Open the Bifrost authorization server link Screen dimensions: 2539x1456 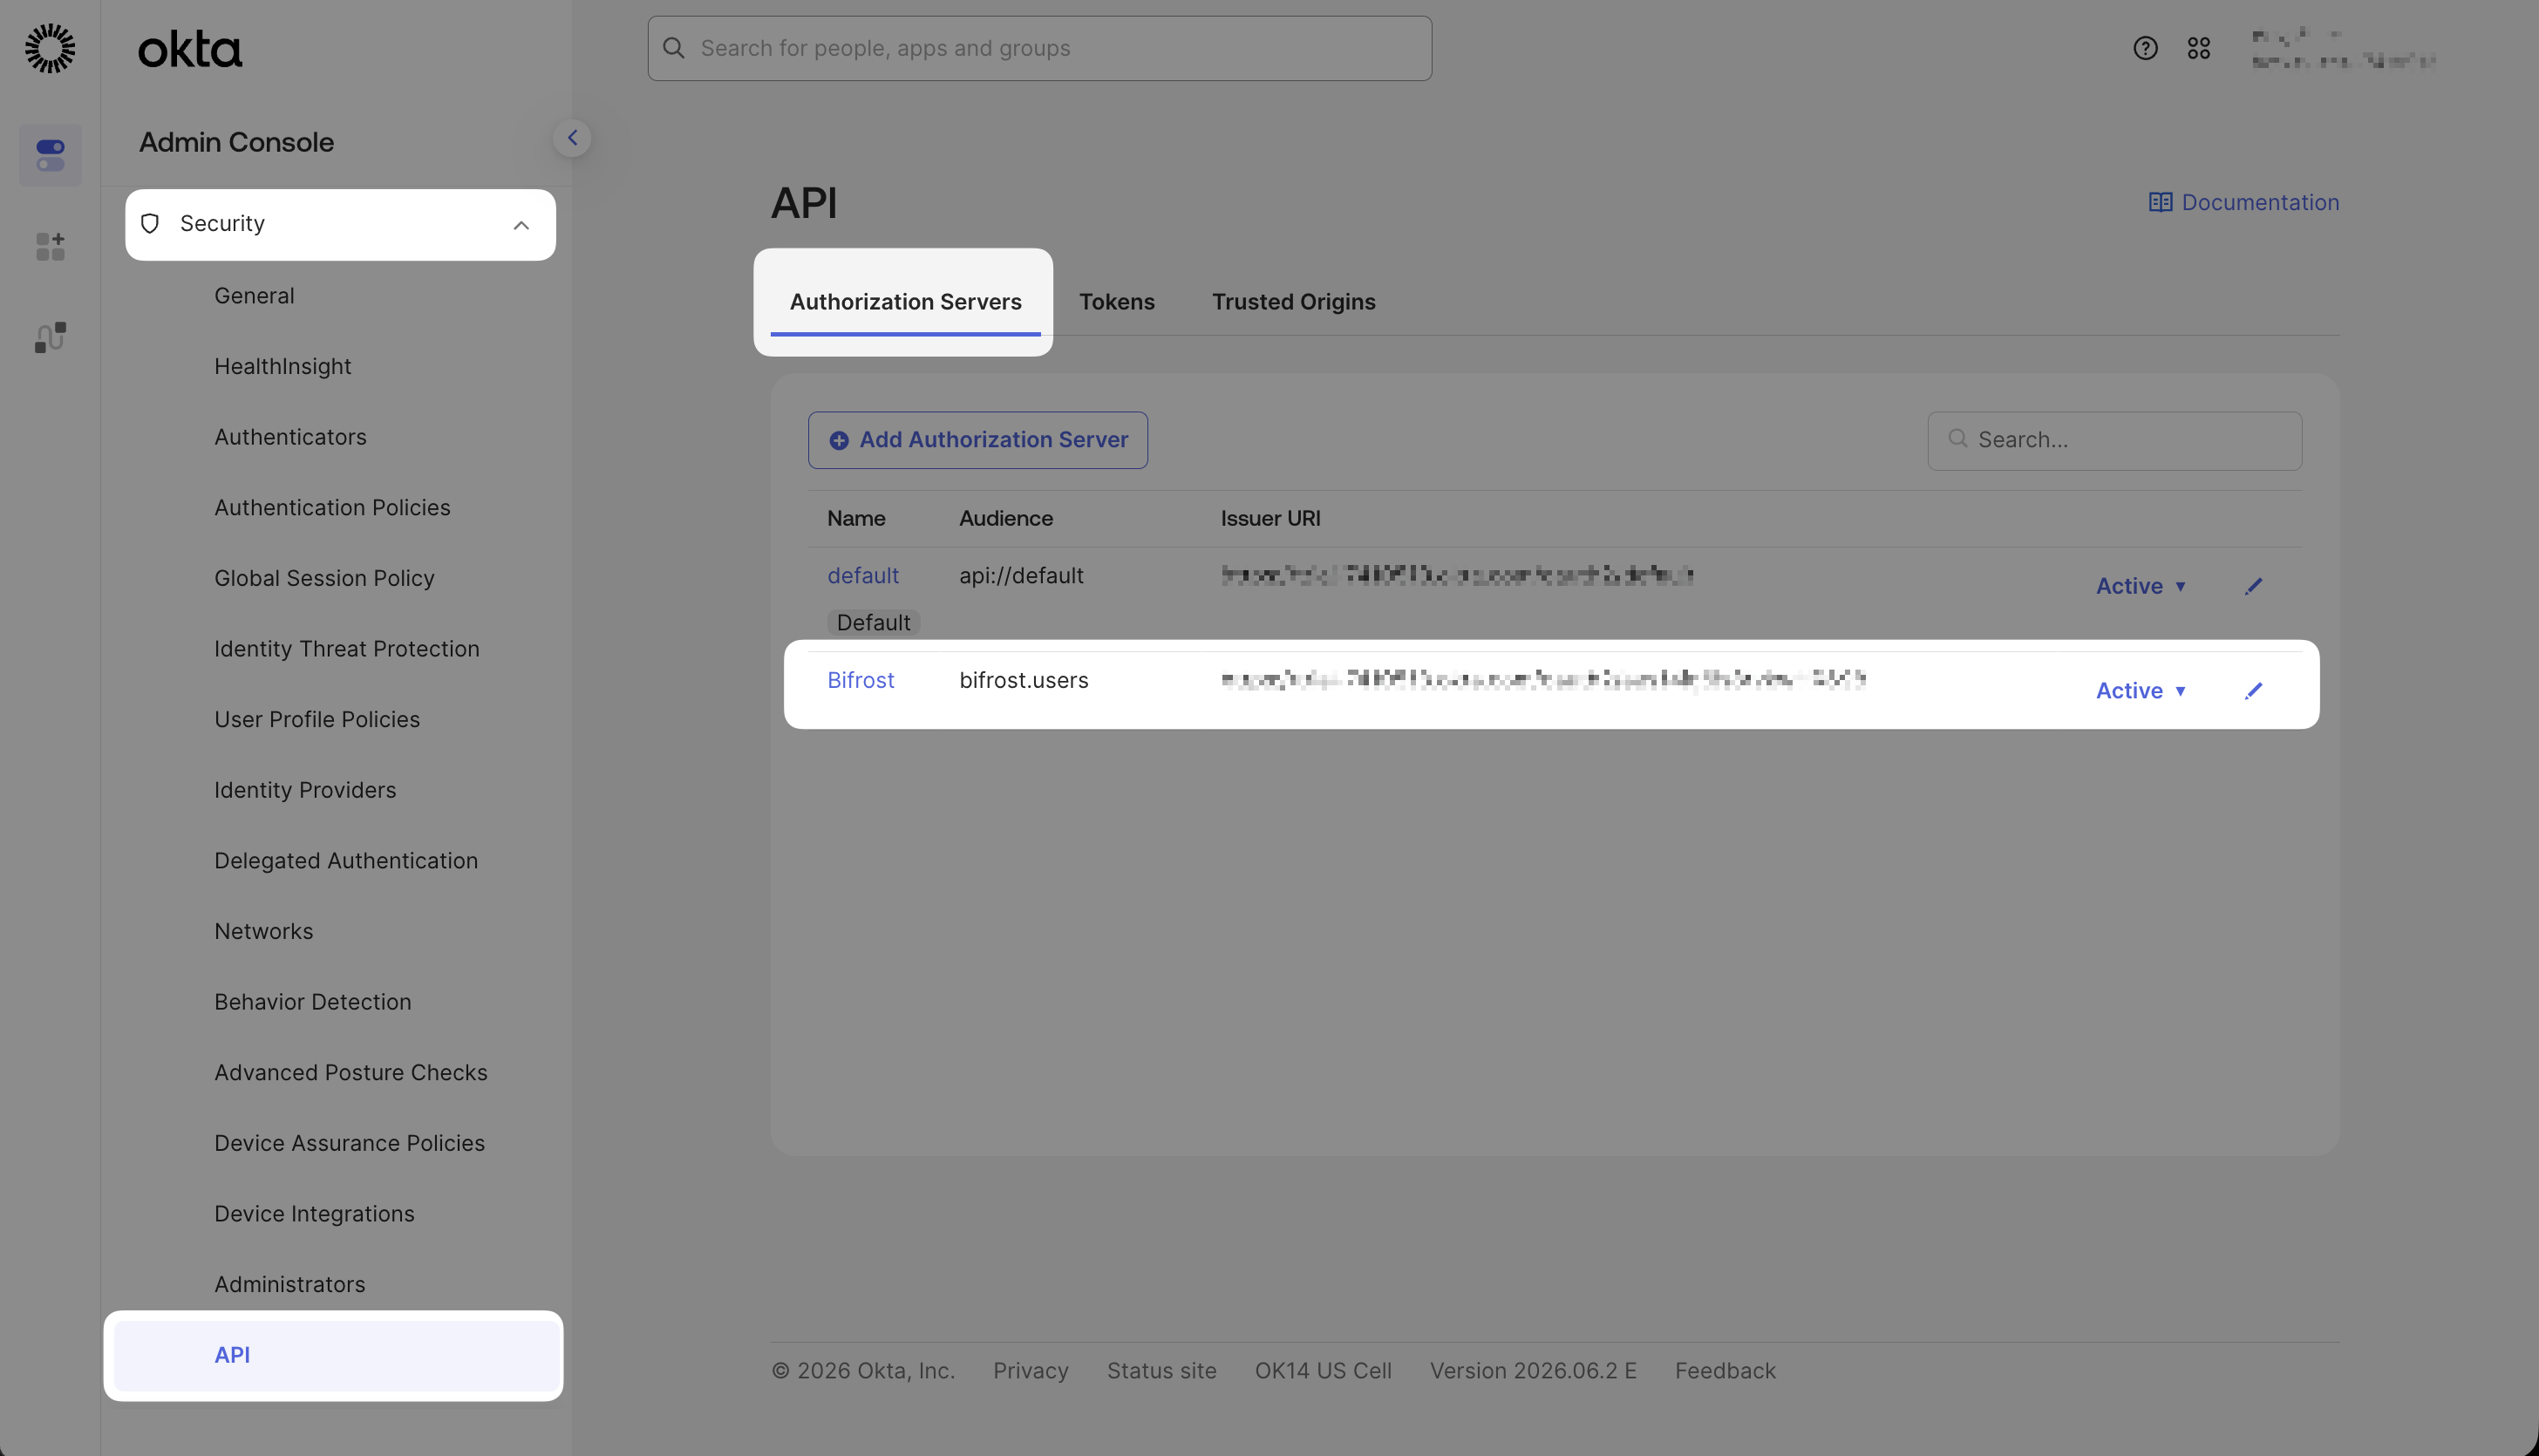pos(860,680)
